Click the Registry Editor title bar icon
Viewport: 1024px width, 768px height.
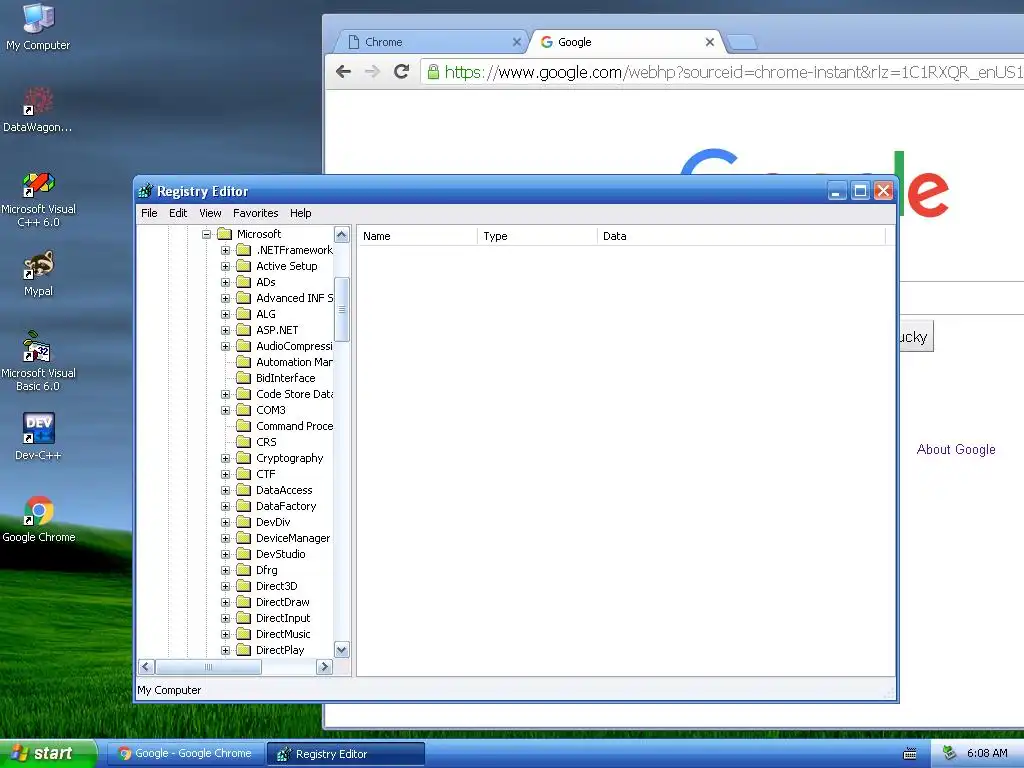click(146, 191)
